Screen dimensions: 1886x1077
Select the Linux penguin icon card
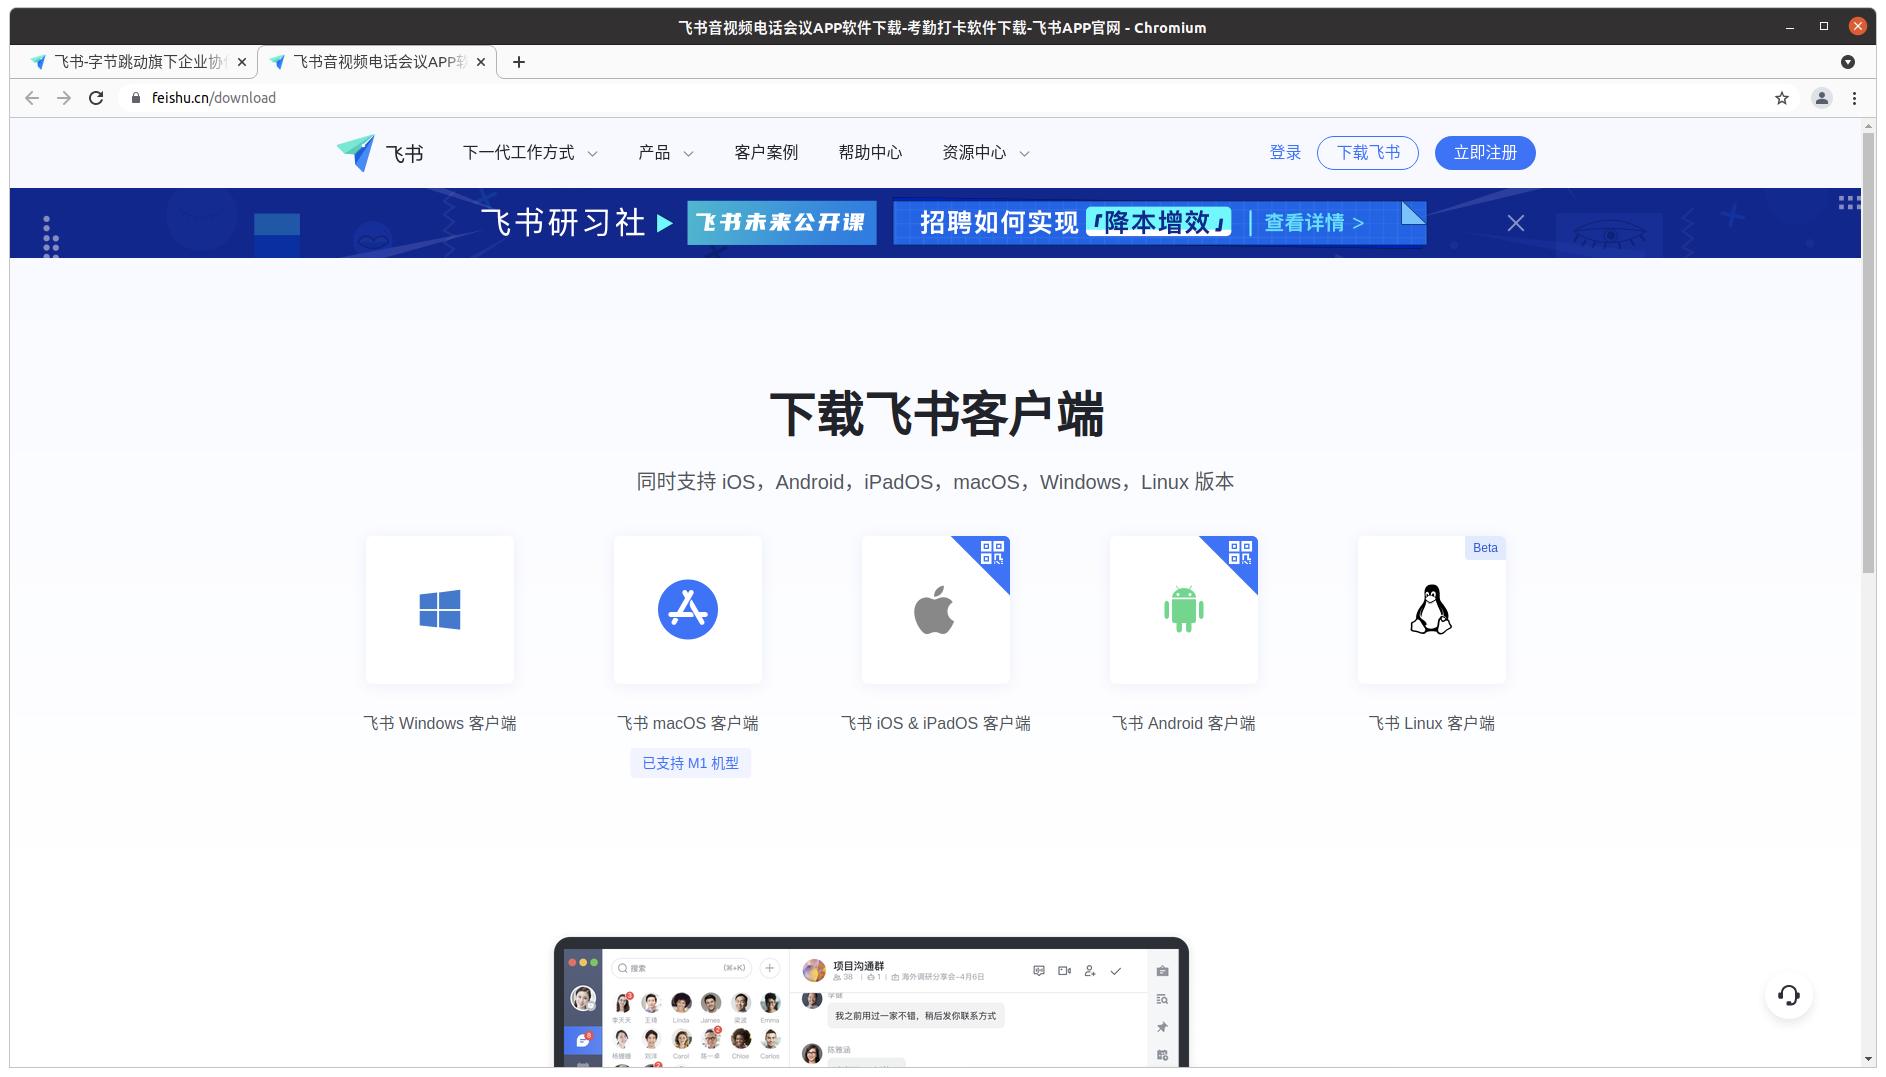click(x=1432, y=610)
